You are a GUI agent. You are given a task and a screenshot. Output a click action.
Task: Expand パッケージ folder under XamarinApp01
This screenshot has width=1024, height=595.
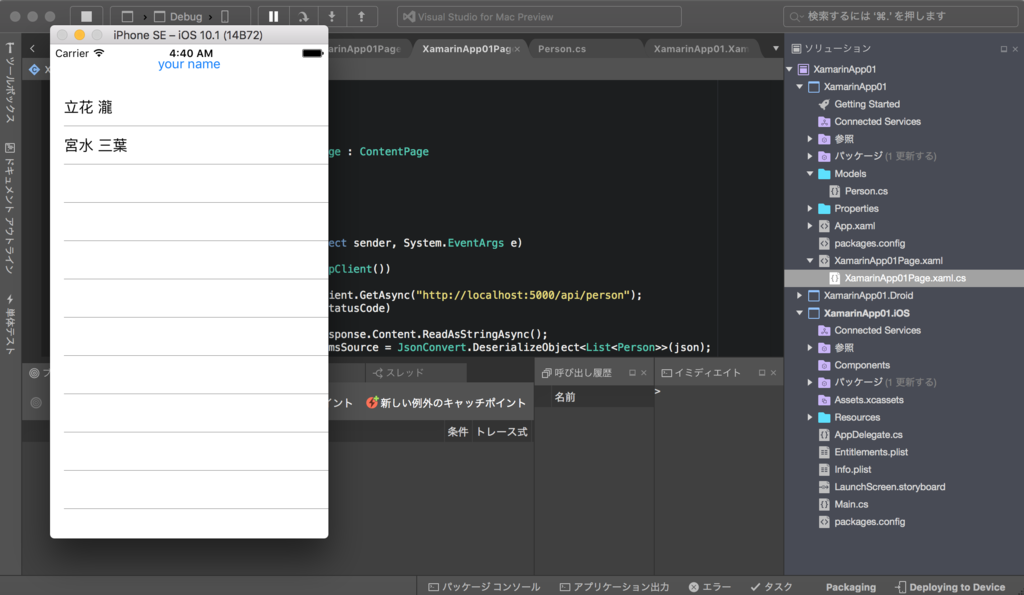click(x=810, y=156)
